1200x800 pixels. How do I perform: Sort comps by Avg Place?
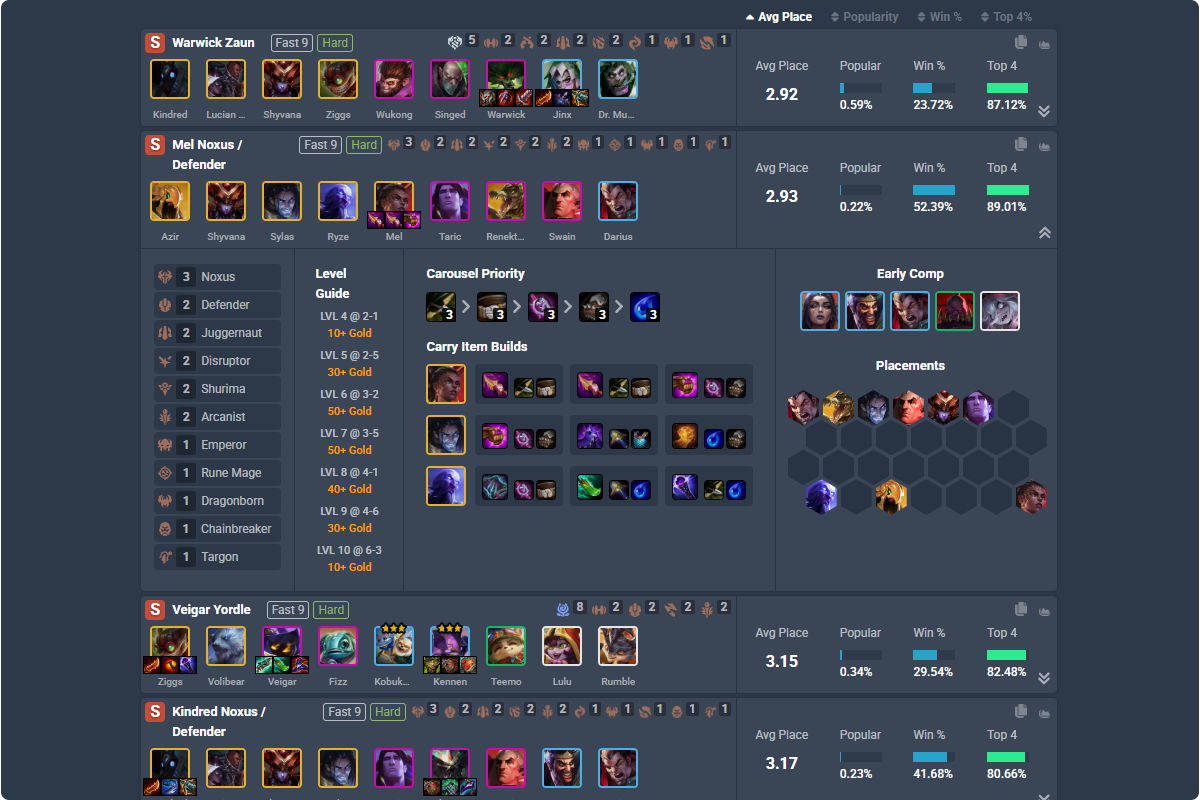click(x=779, y=17)
